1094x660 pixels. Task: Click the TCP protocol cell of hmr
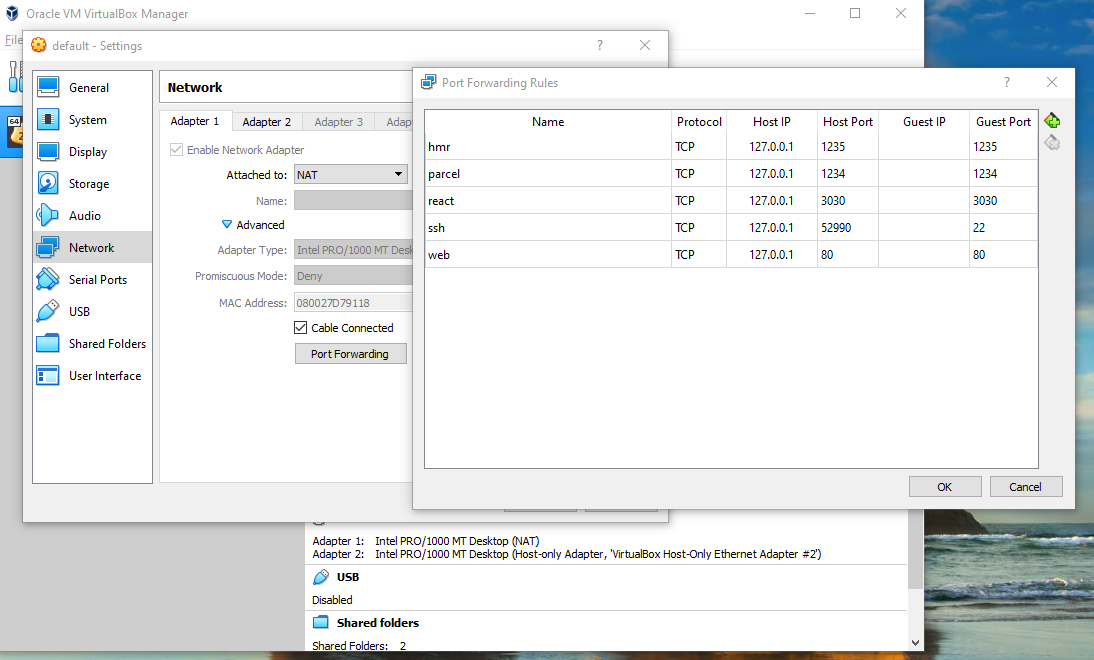699,147
